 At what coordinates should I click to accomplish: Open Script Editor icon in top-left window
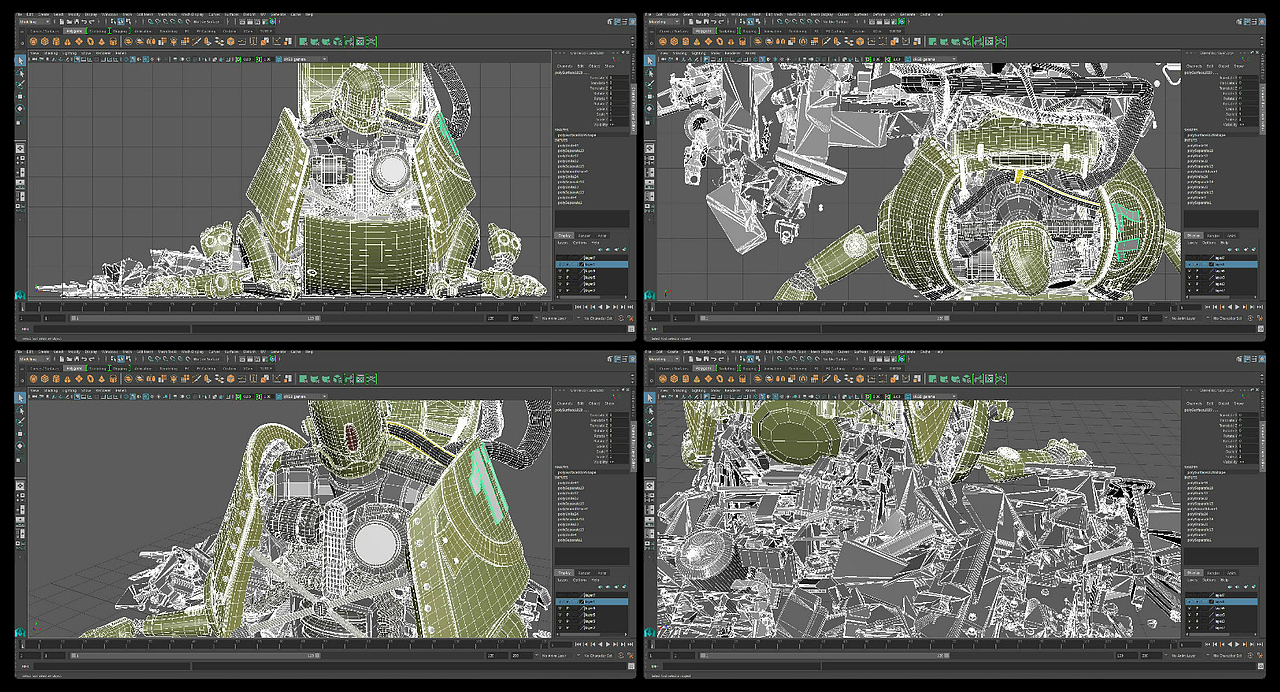(631, 329)
